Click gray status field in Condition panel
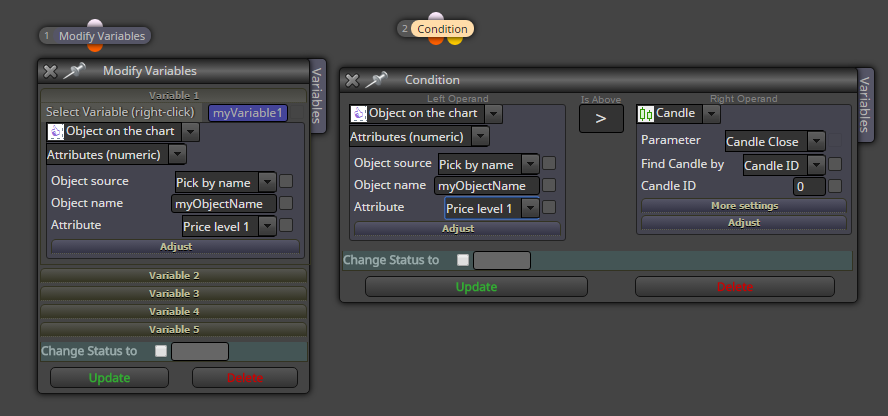Viewport: 888px width, 416px height. point(502,260)
